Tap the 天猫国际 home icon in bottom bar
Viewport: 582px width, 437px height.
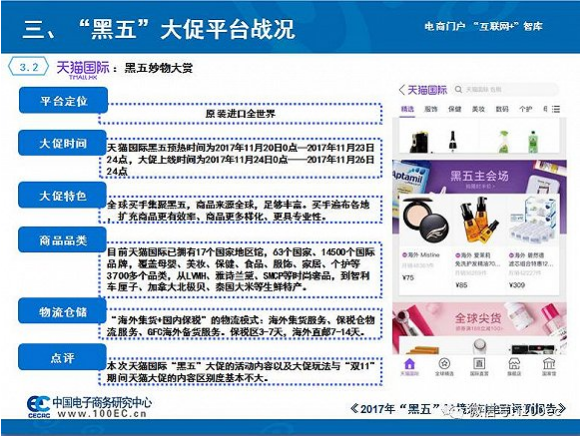coord(409,363)
